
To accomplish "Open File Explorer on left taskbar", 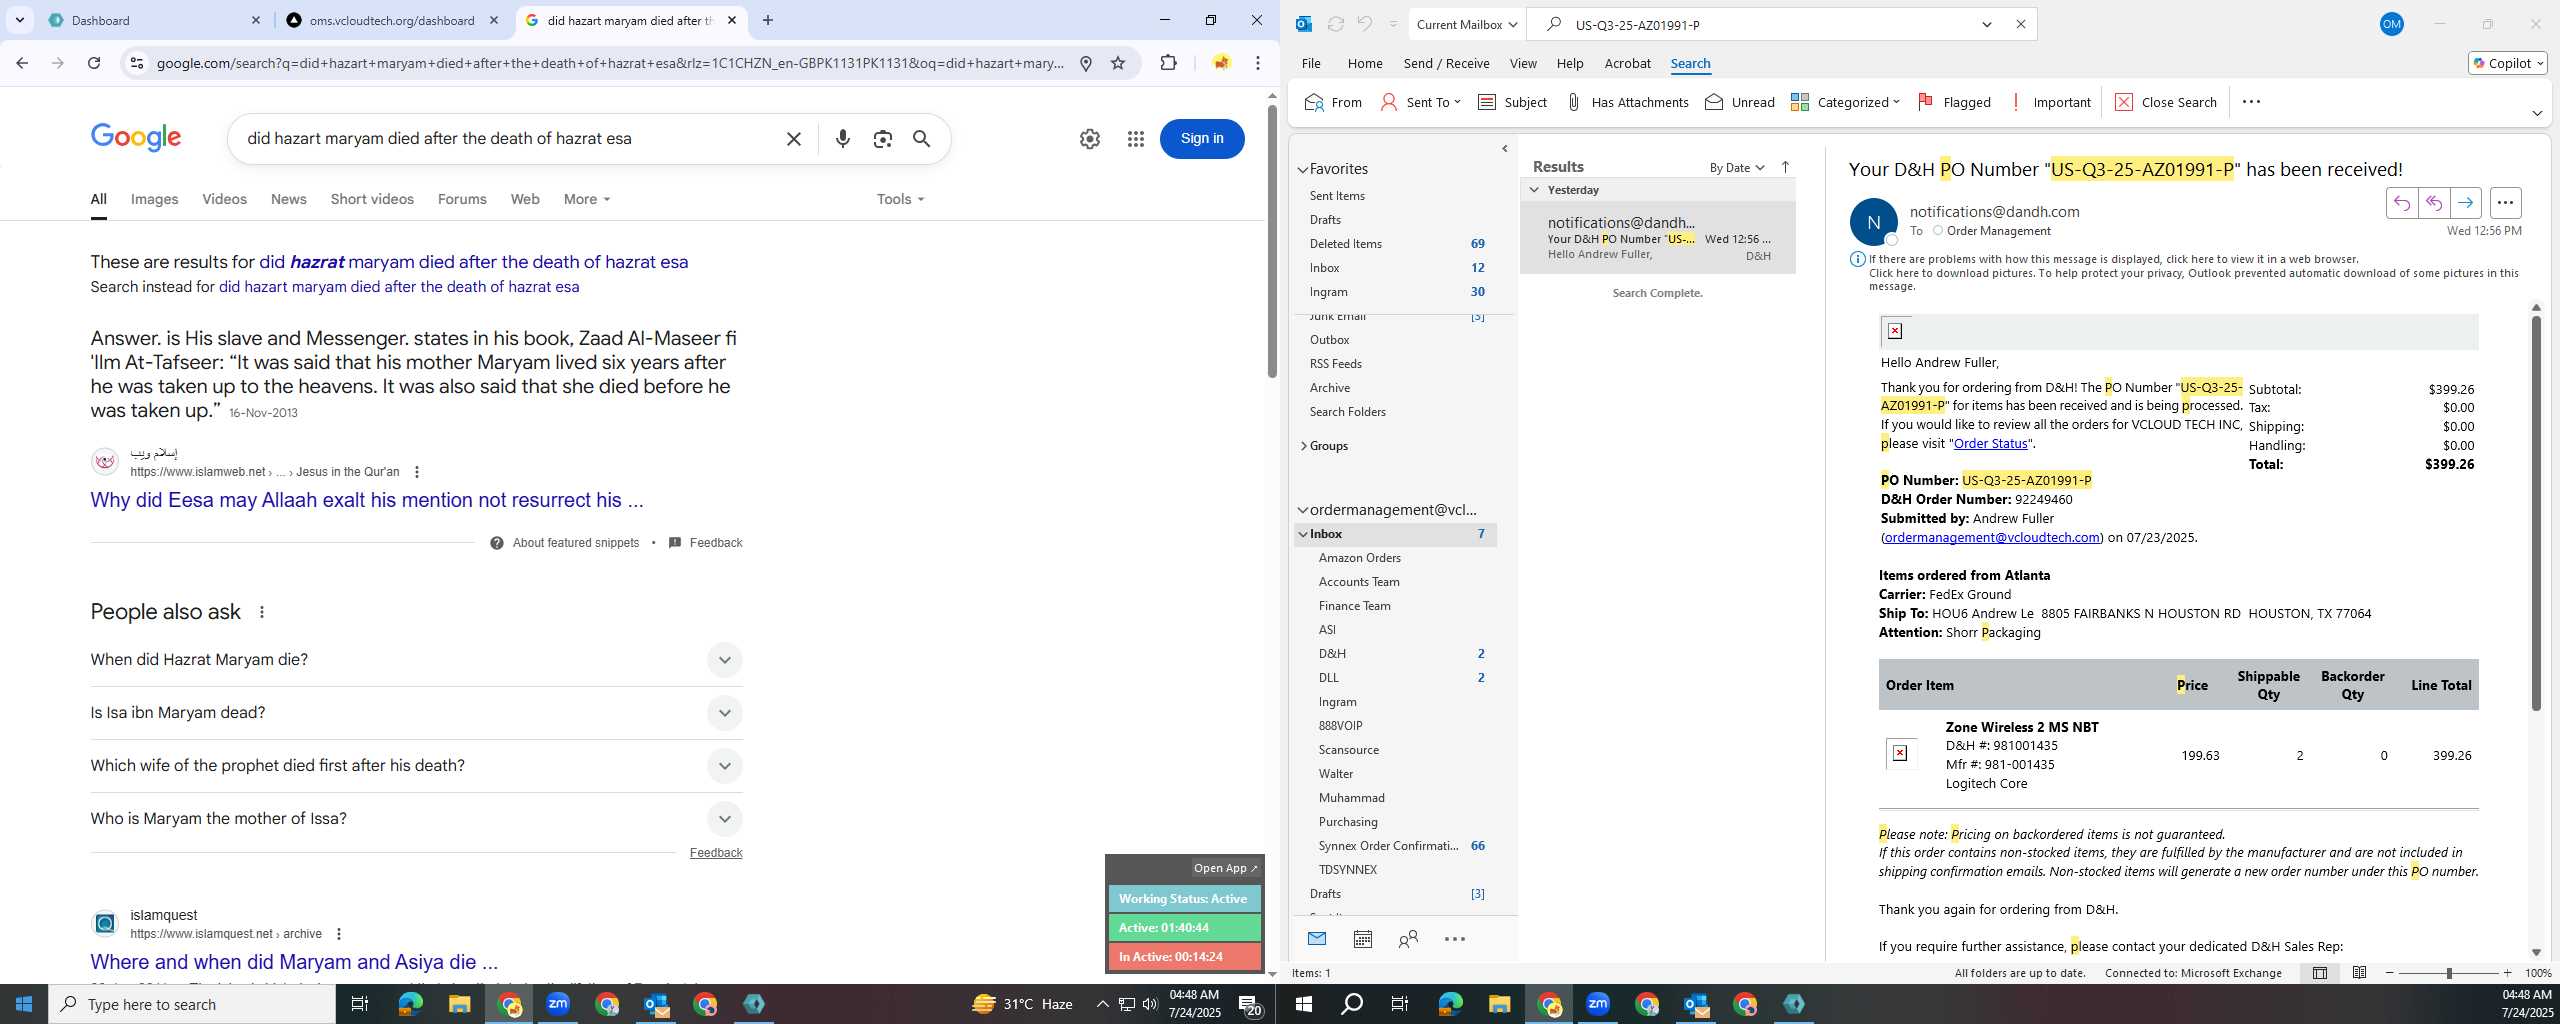I will click(x=459, y=1004).
